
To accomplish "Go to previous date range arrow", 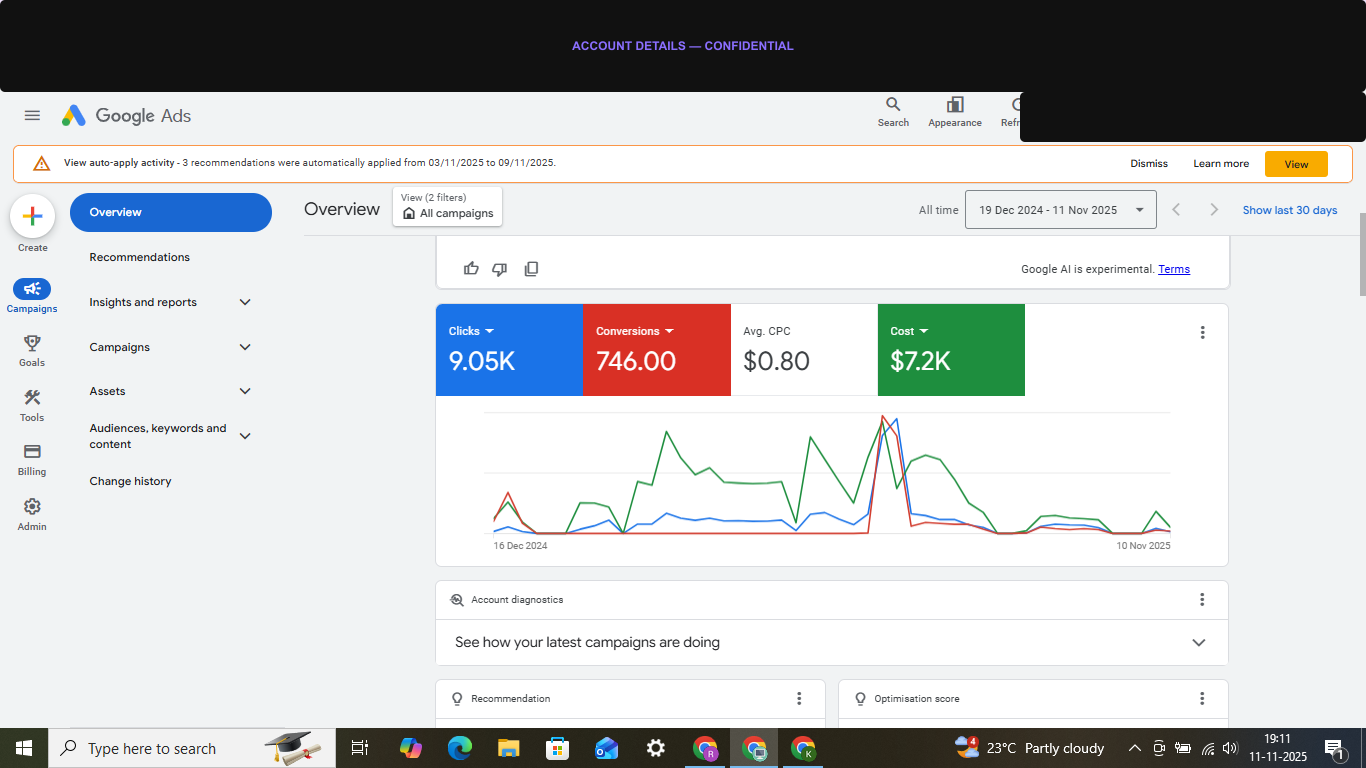I will [1176, 209].
